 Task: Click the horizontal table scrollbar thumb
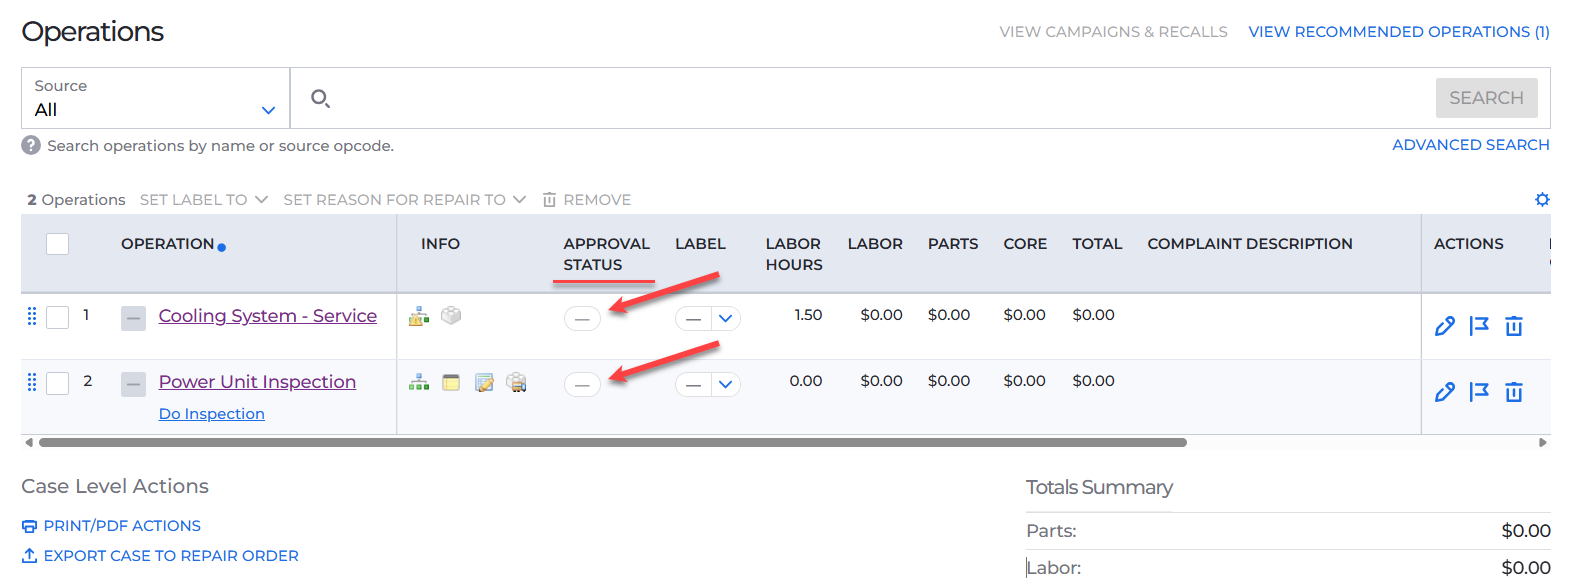tap(612, 442)
